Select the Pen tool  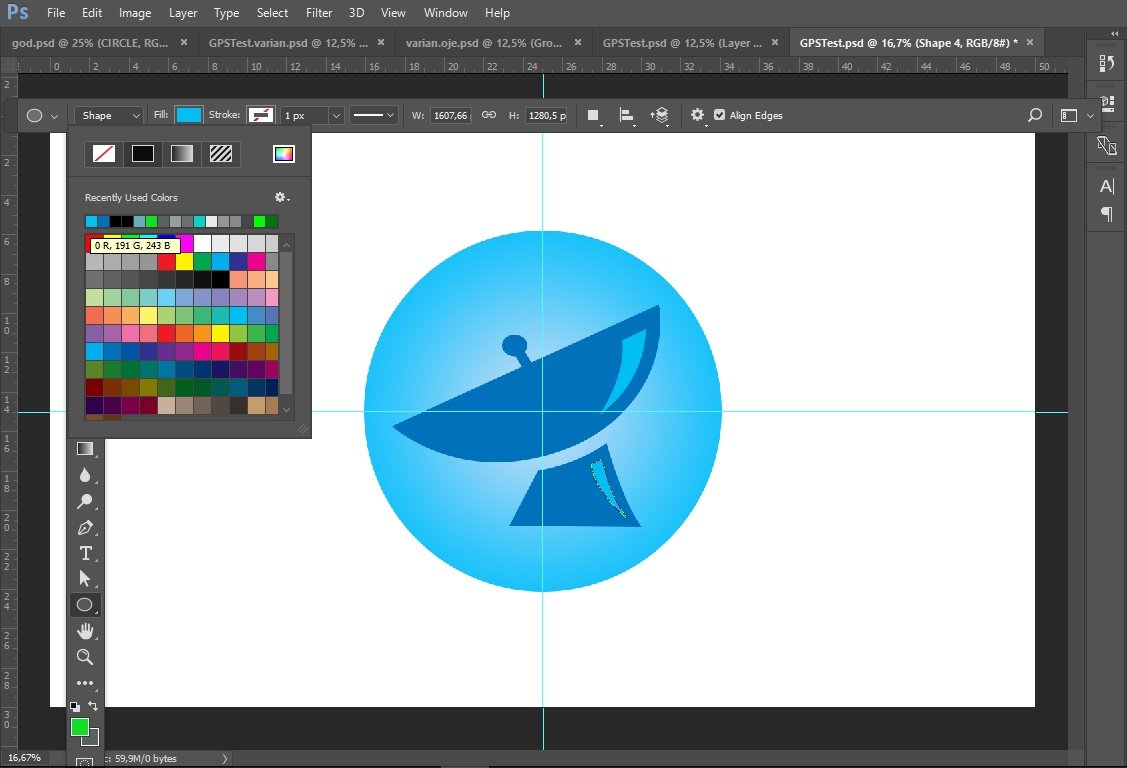[85, 527]
